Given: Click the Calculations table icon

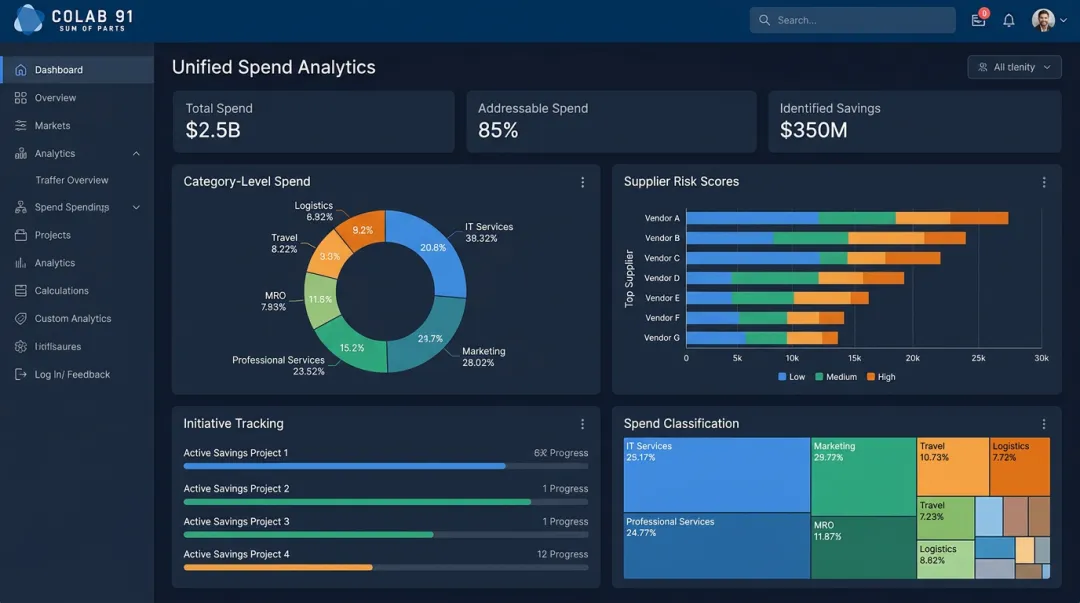Looking at the screenshot, I should 21,291.
